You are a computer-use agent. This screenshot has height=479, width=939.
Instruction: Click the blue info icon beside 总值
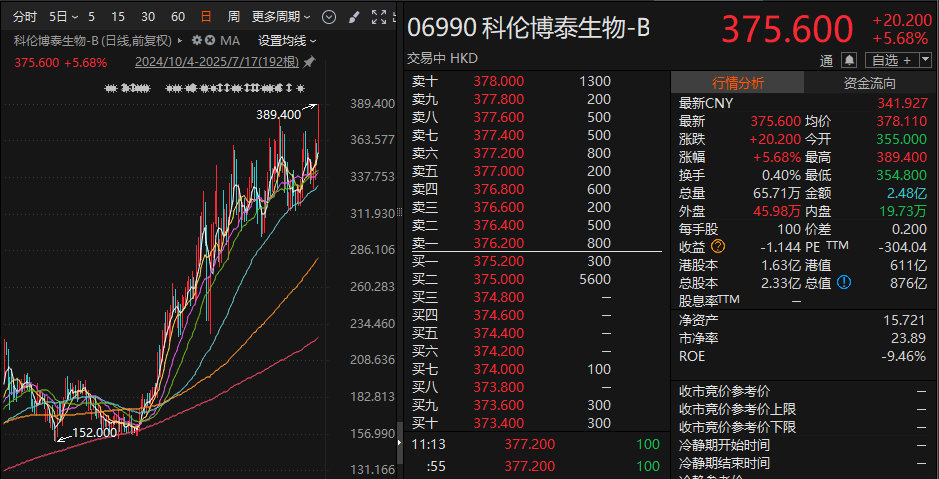844,283
